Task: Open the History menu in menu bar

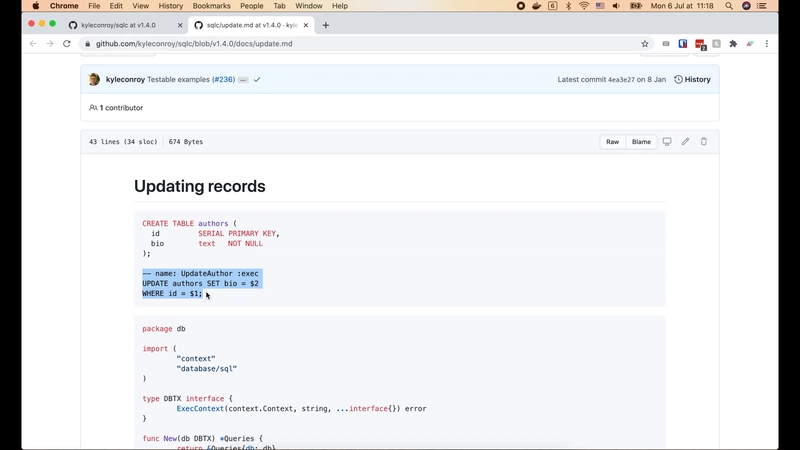Action: [171, 6]
